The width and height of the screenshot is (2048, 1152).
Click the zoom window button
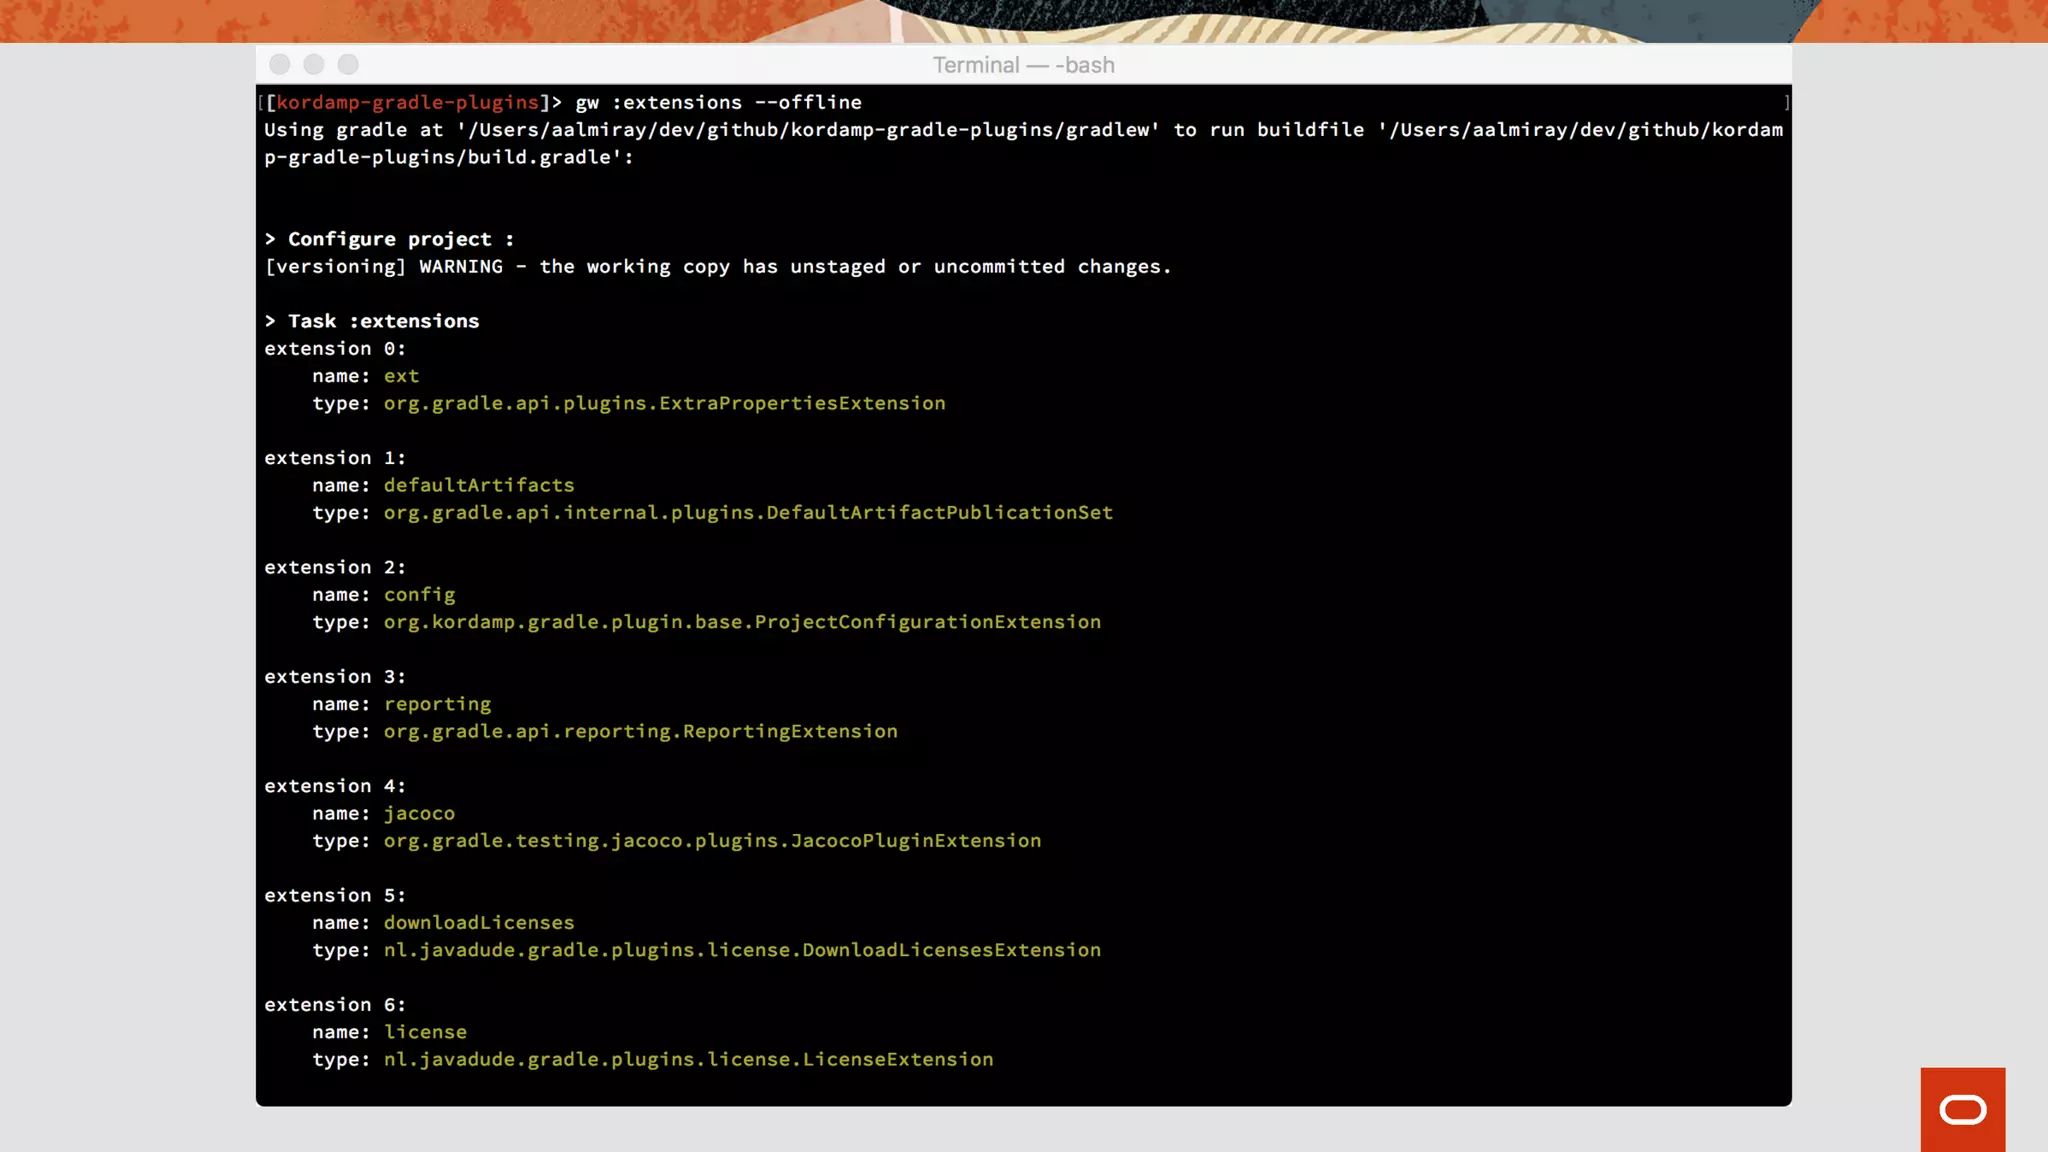point(348,65)
